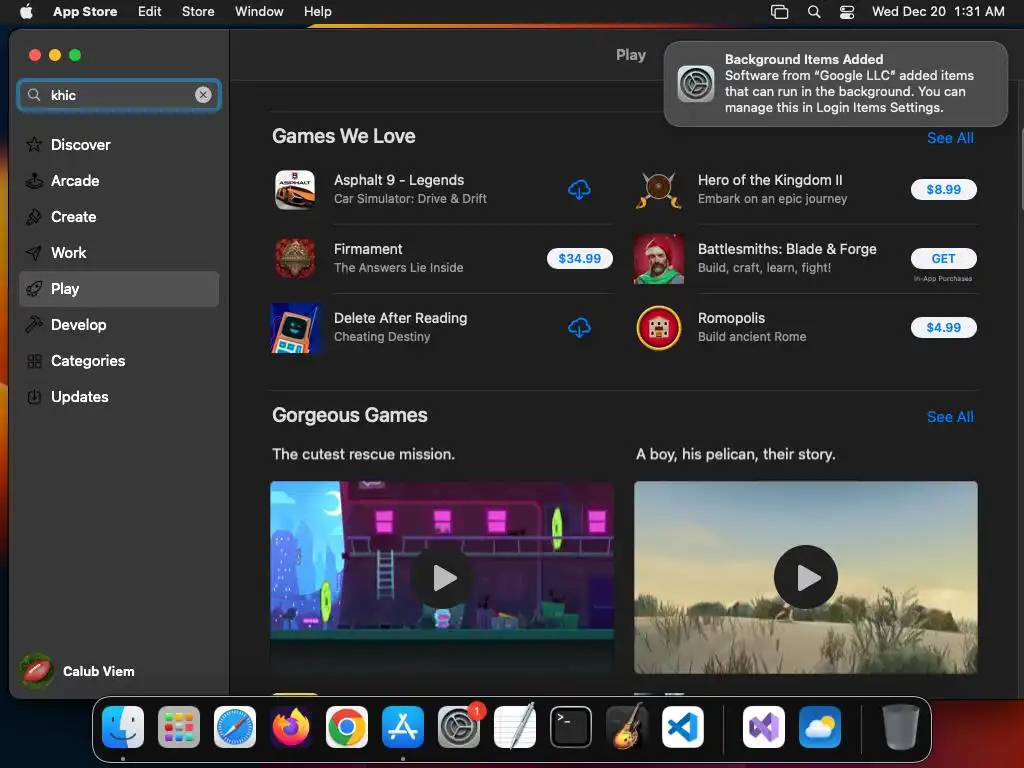Viewport: 1024px width, 768px height.
Task: Open the Apple menu
Action: pos(26,11)
